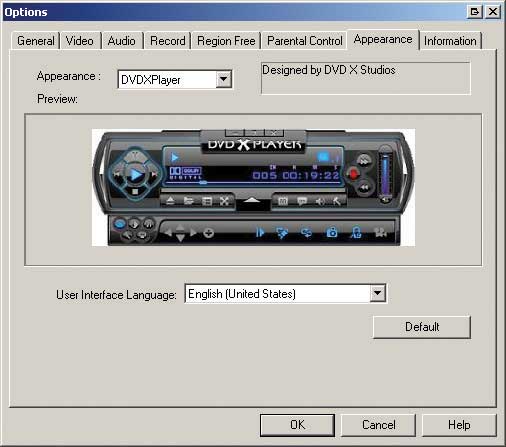Open the Information tab
Screen dimensions: 506x447
[450, 41]
